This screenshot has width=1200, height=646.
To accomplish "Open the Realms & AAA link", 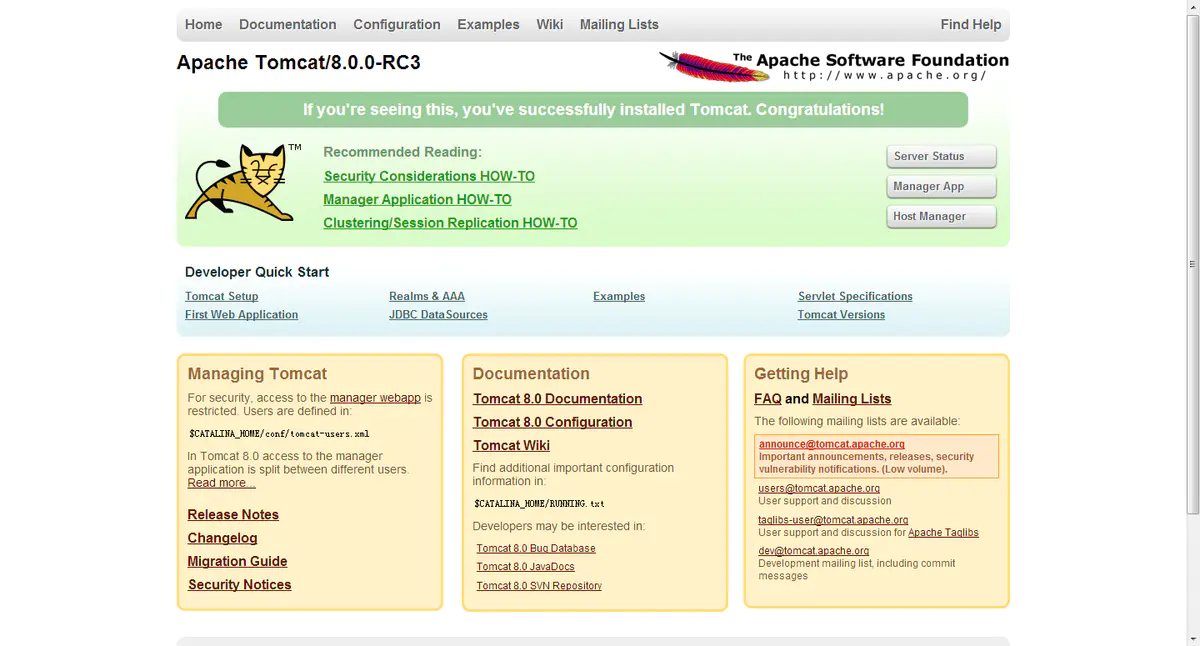I will click(427, 296).
